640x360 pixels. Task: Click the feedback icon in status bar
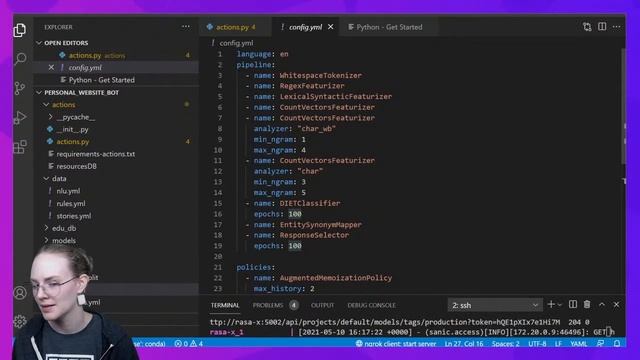pos(600,344)
